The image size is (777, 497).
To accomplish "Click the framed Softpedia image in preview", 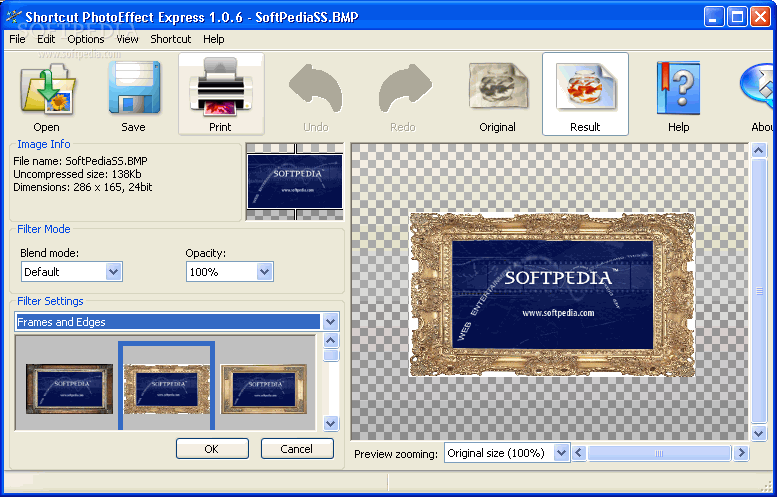I will [553, 294].
